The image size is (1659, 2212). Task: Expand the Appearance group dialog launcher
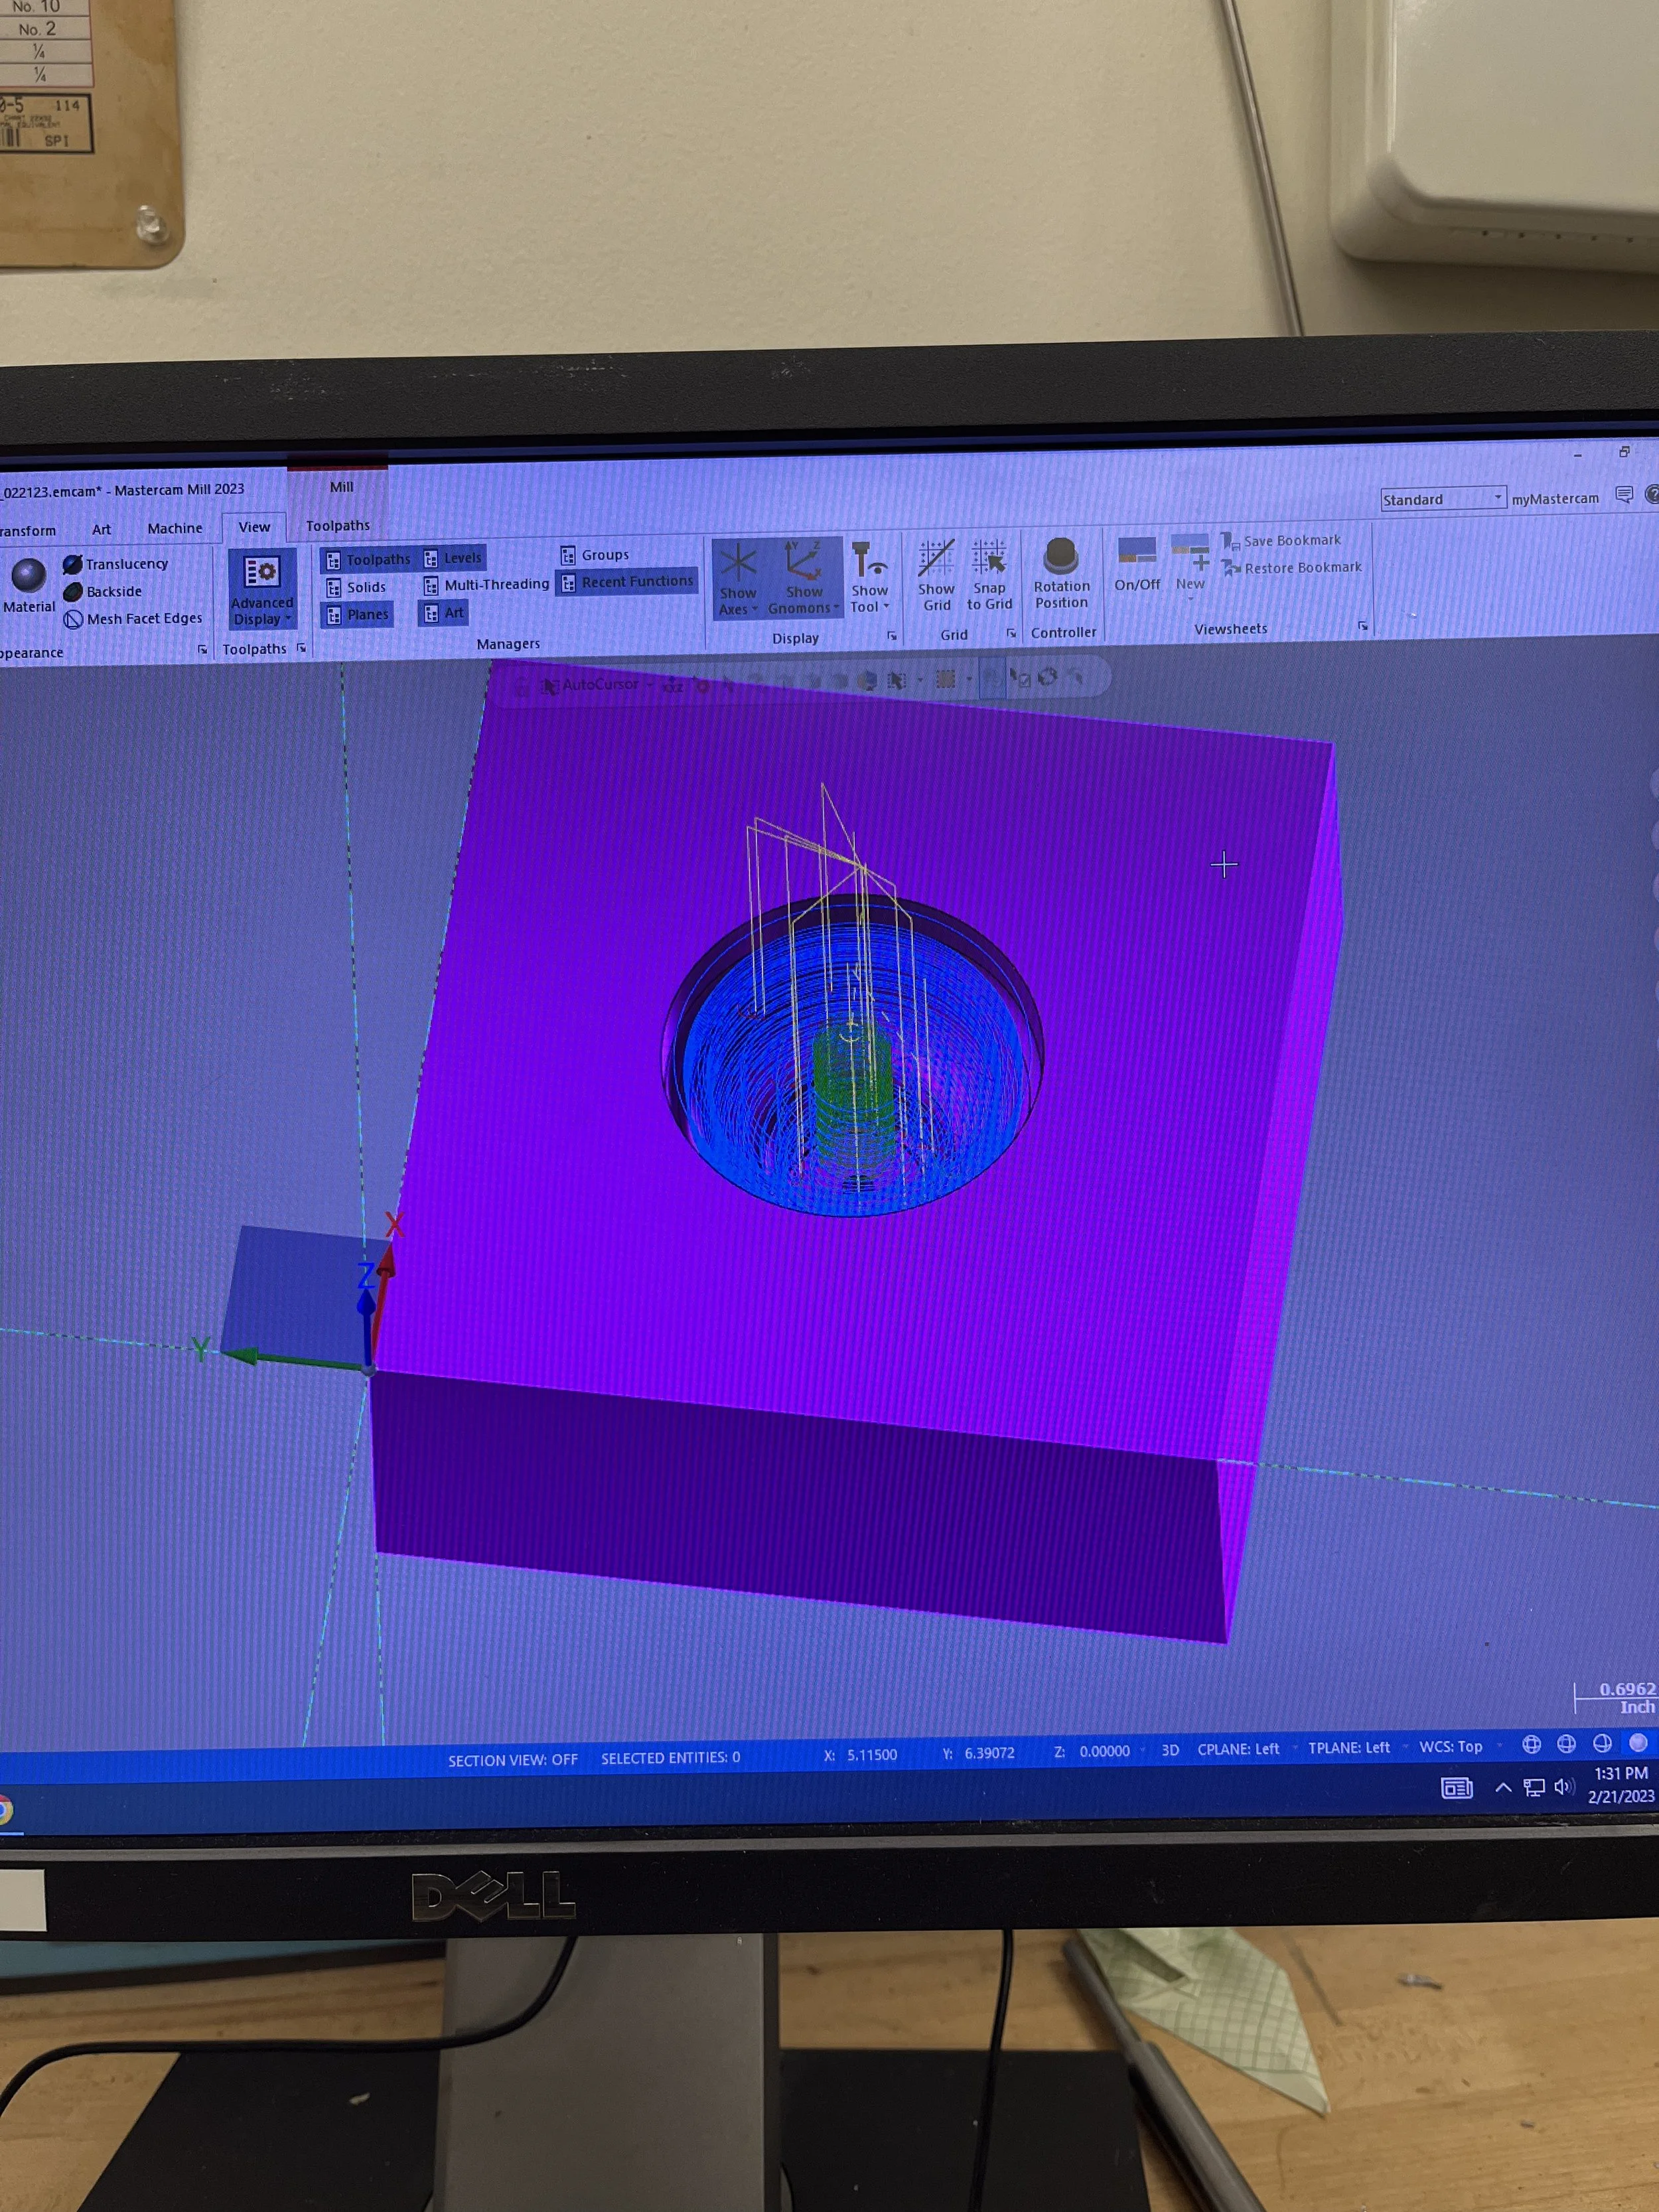(202, 649)
